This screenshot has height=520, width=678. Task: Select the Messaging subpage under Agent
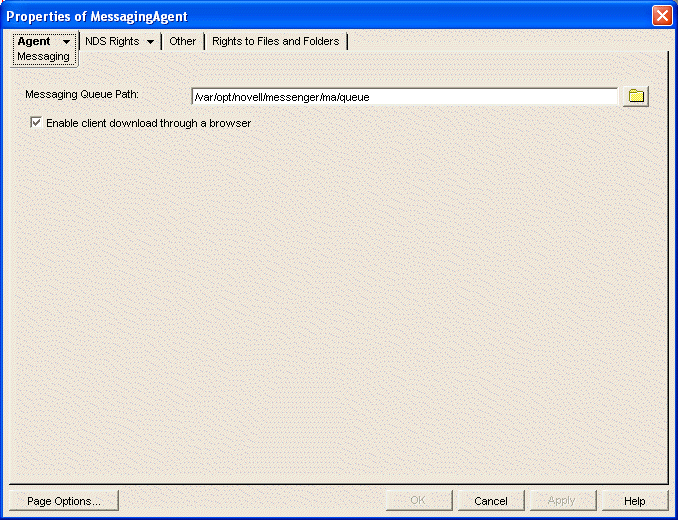44,57
